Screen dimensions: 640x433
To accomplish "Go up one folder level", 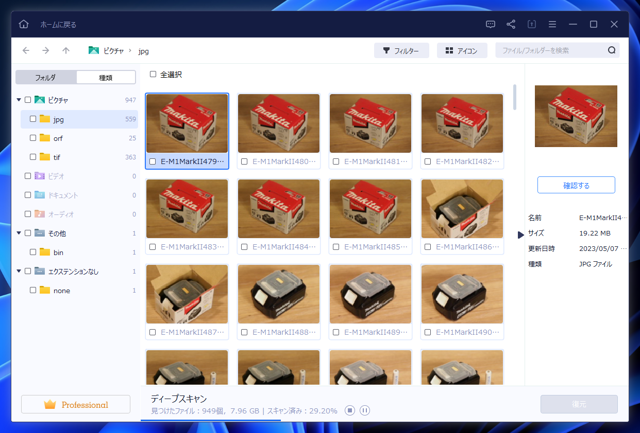I will 66,50.
